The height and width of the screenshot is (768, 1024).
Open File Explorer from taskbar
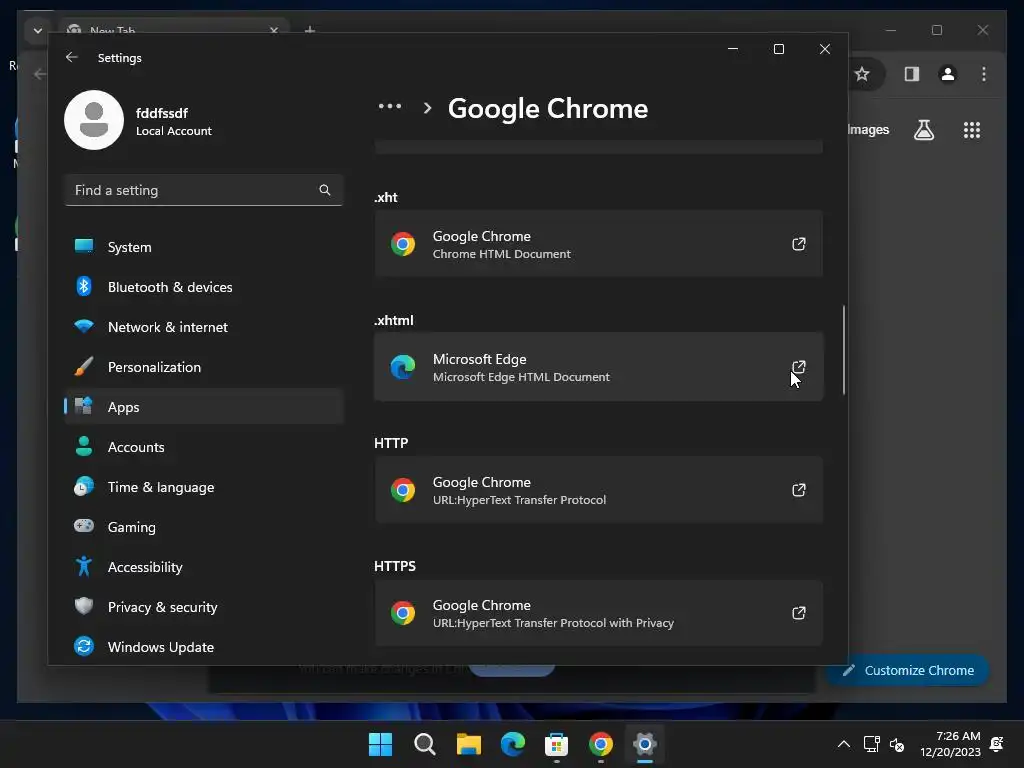(468, 744)
